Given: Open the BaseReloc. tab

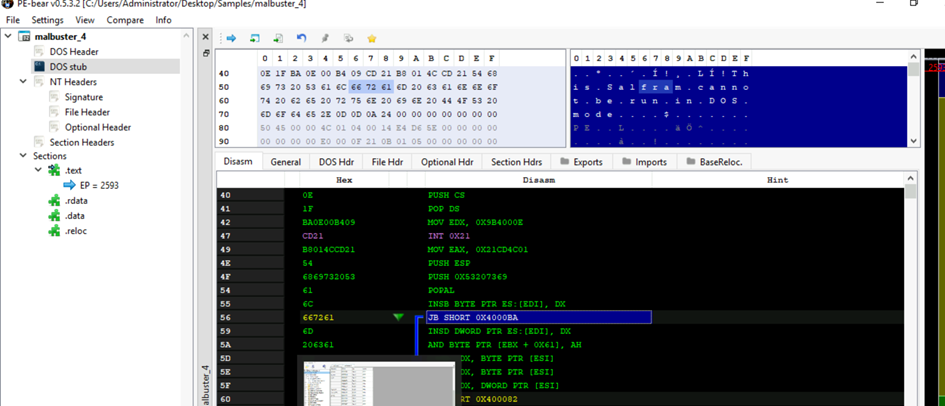Looking at the screenshot, I should [x=714, y=161].
